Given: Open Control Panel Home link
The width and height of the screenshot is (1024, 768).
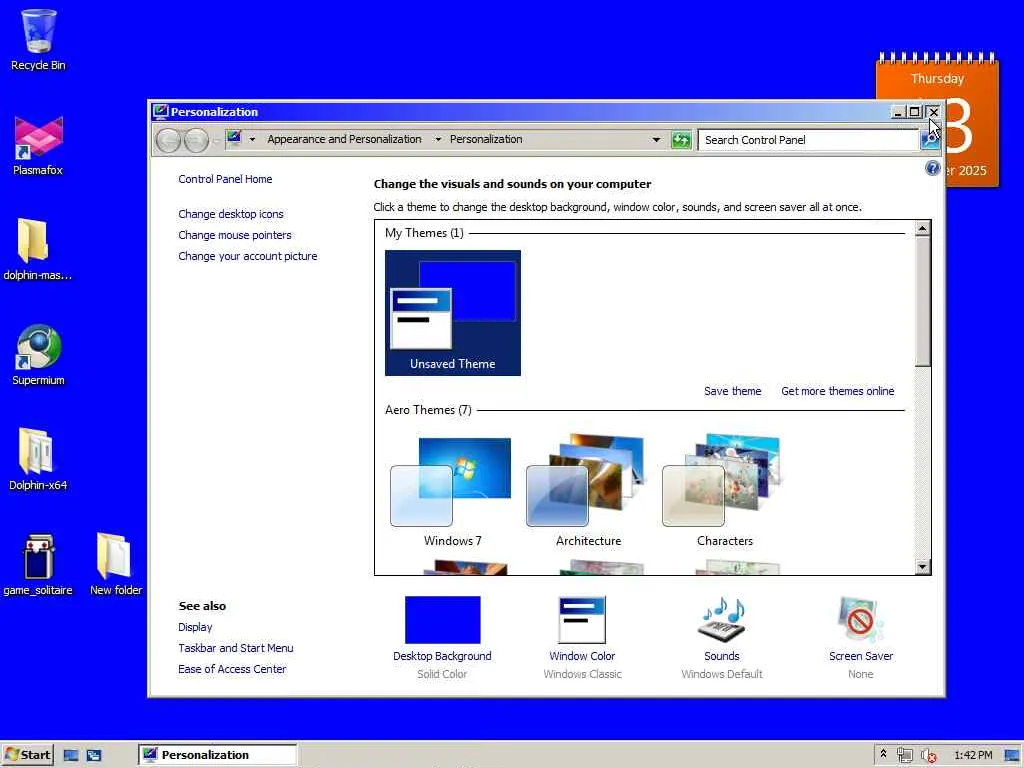Looking at the screenshot, I should [225, 179].
